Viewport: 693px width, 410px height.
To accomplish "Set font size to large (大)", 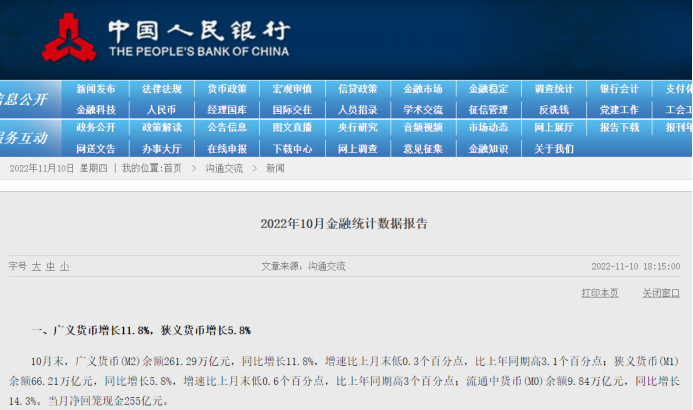I will coord(36,267).
